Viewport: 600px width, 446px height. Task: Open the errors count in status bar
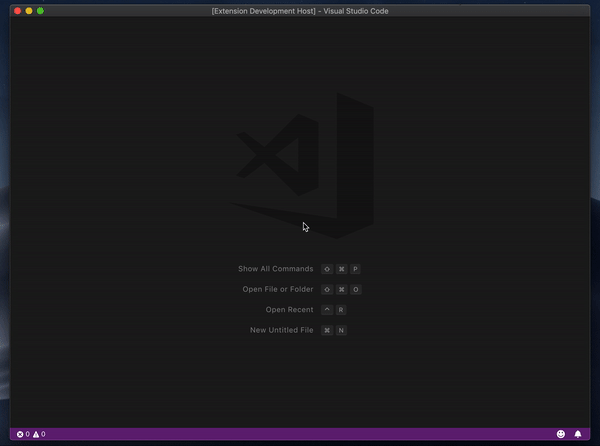pos(23,434)
